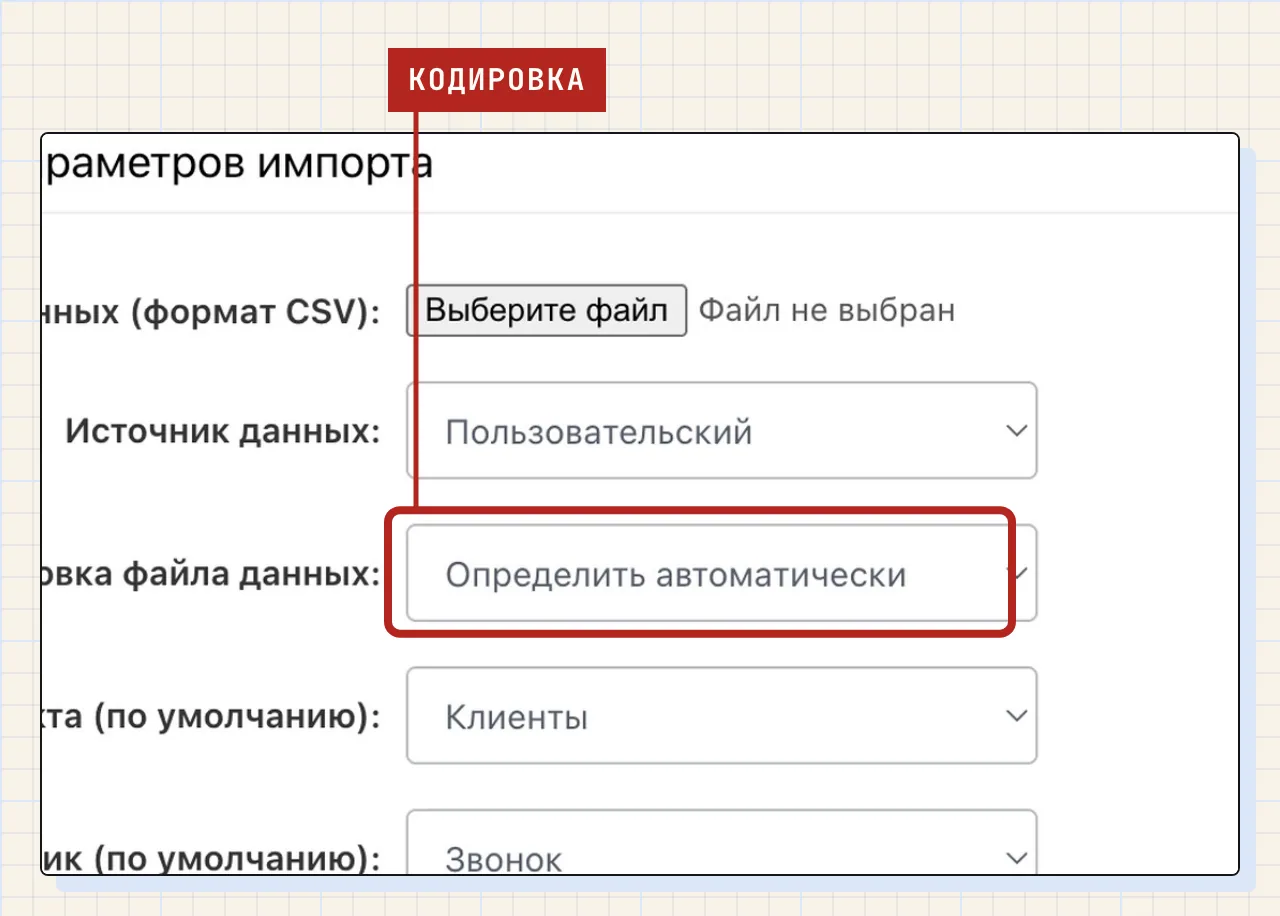Expand the 'Звонок' dropdown
This screenshot has width=1280, height=916.
pos(721,842)
